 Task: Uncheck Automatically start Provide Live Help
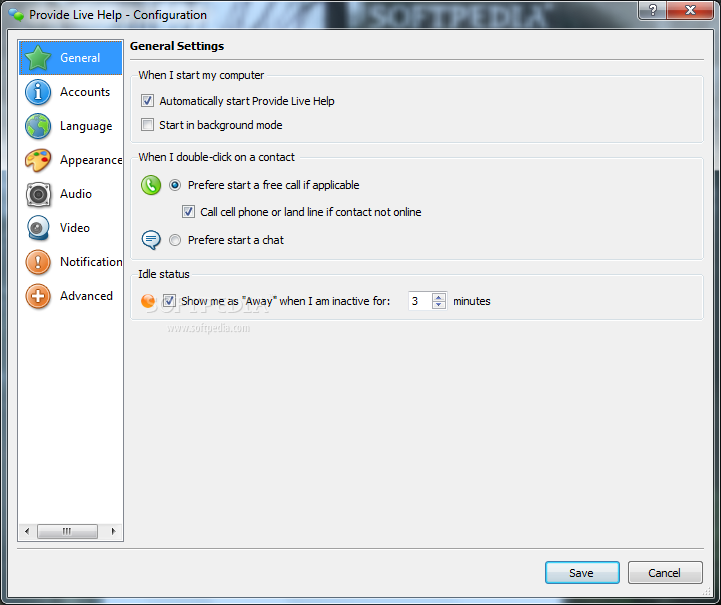[147, 101]
